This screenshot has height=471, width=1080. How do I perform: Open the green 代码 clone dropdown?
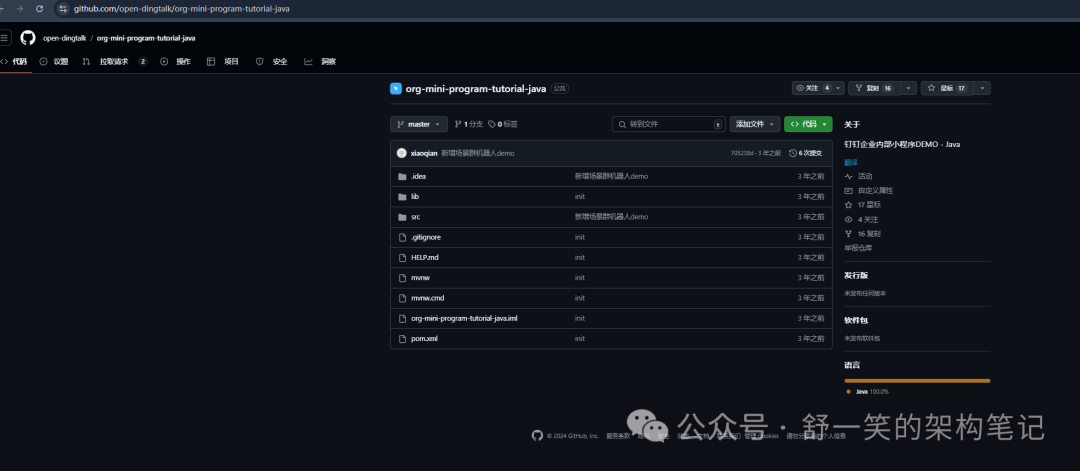point(808,124)
